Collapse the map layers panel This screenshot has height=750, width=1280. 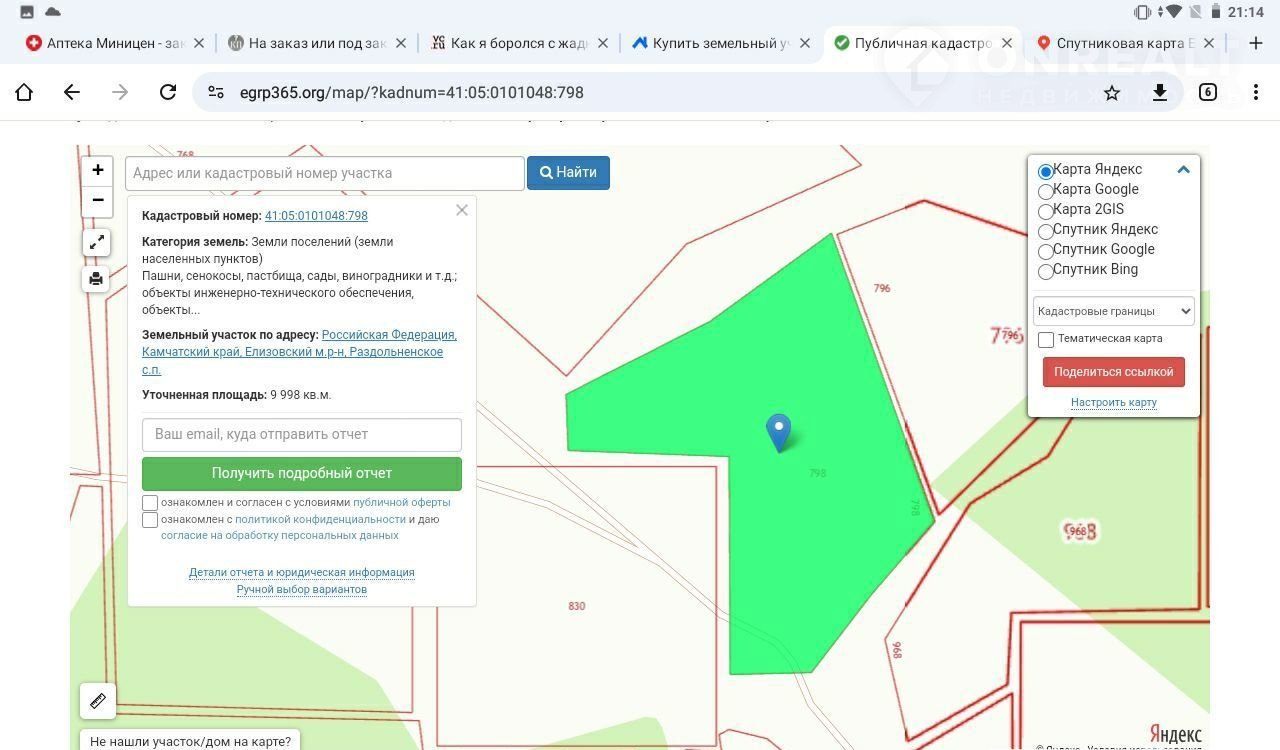tap(1184, 170)
